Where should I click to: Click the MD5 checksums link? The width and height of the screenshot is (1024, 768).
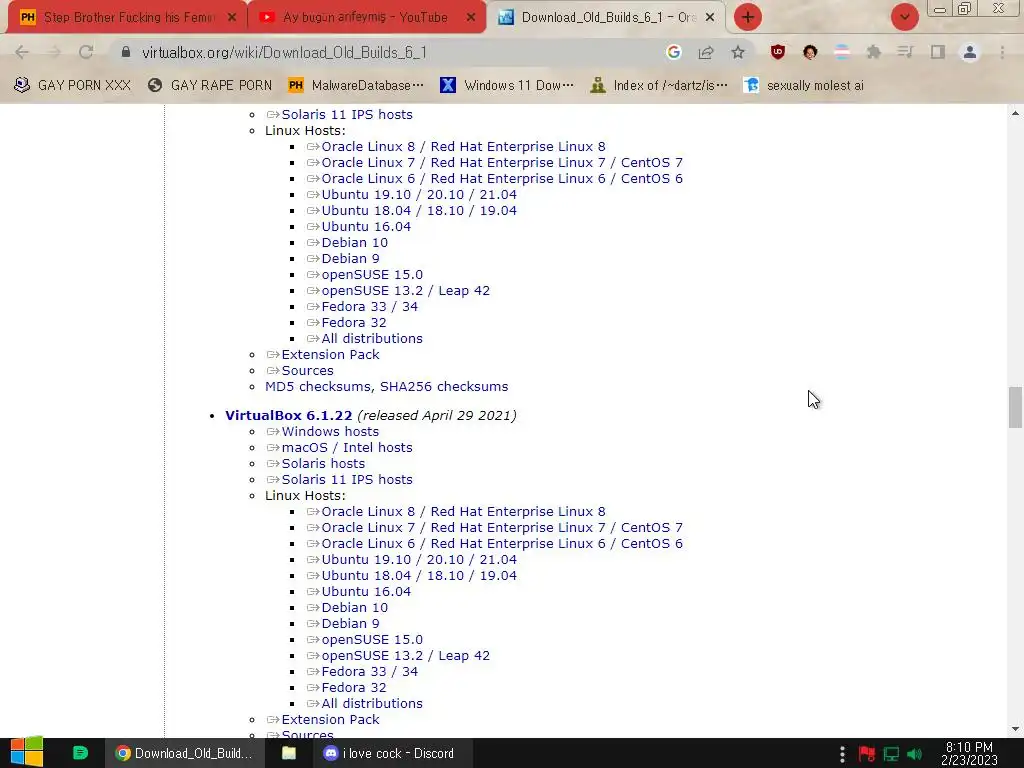319,387
